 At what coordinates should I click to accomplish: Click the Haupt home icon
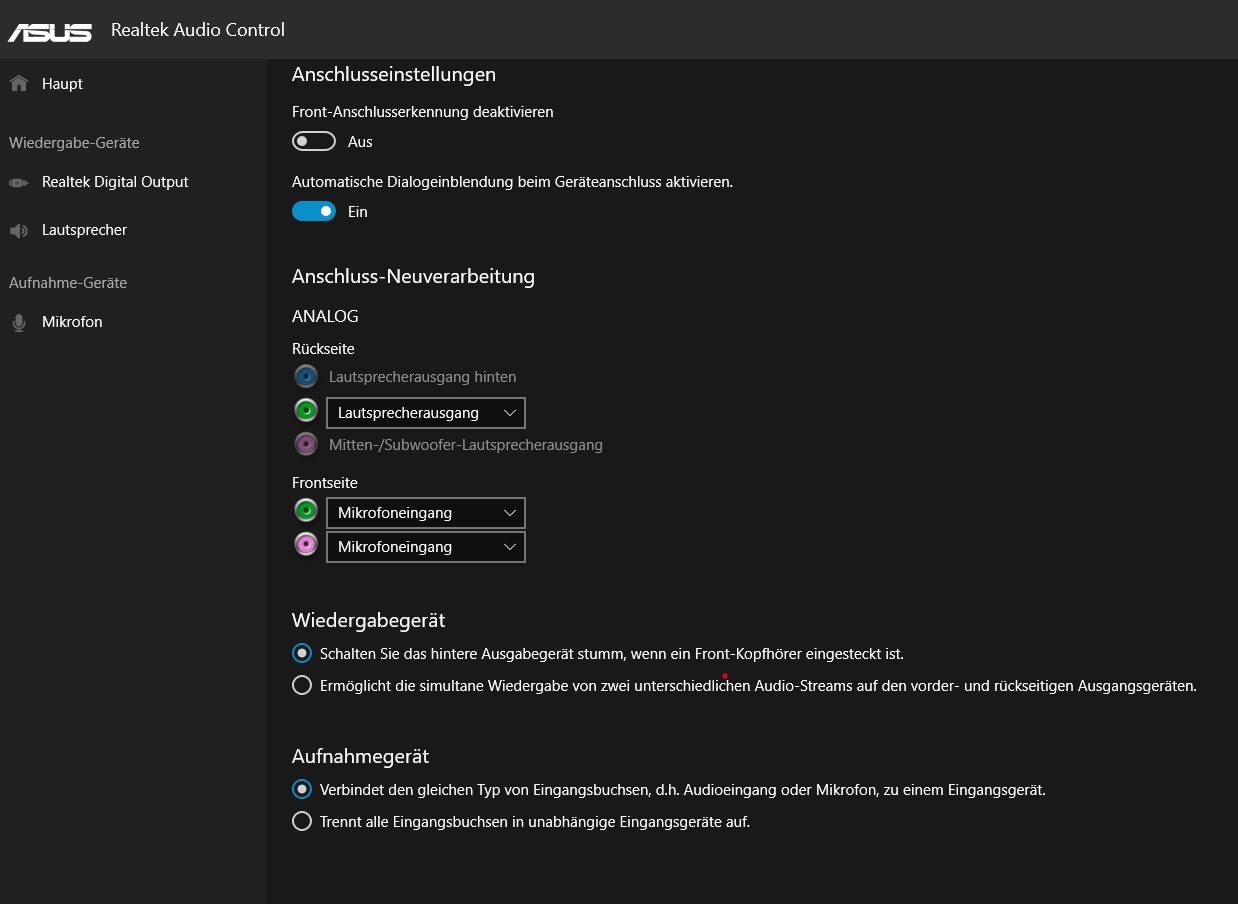pyautogui.click(x=18, y=84)
